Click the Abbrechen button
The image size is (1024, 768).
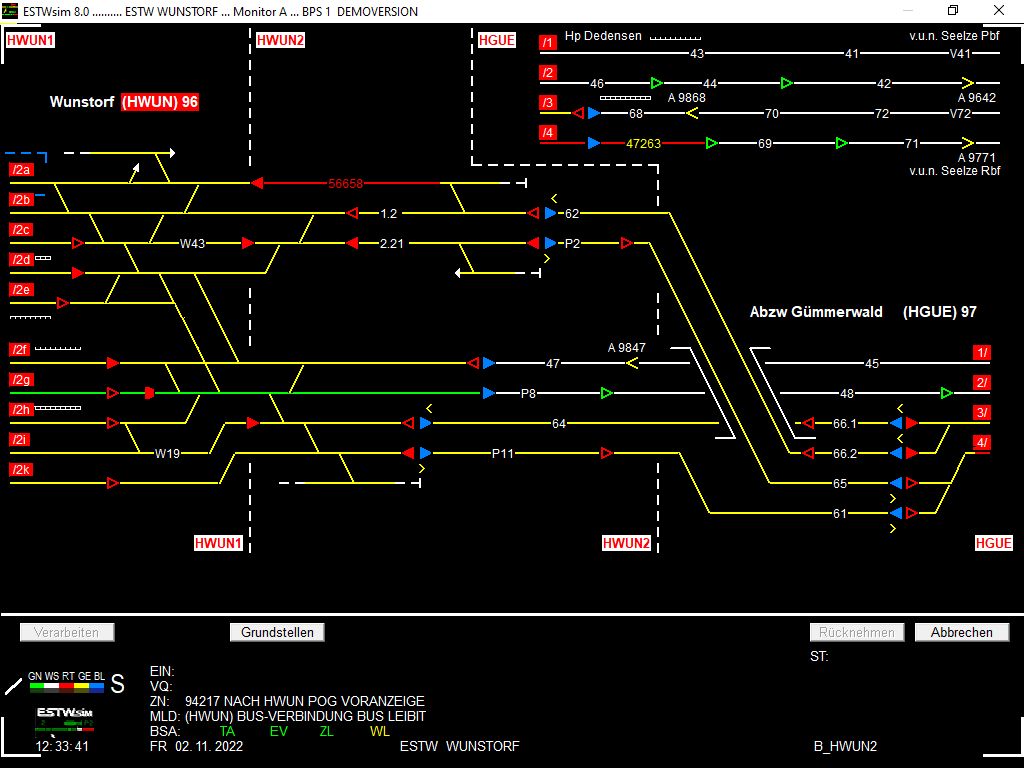point(961,632)
